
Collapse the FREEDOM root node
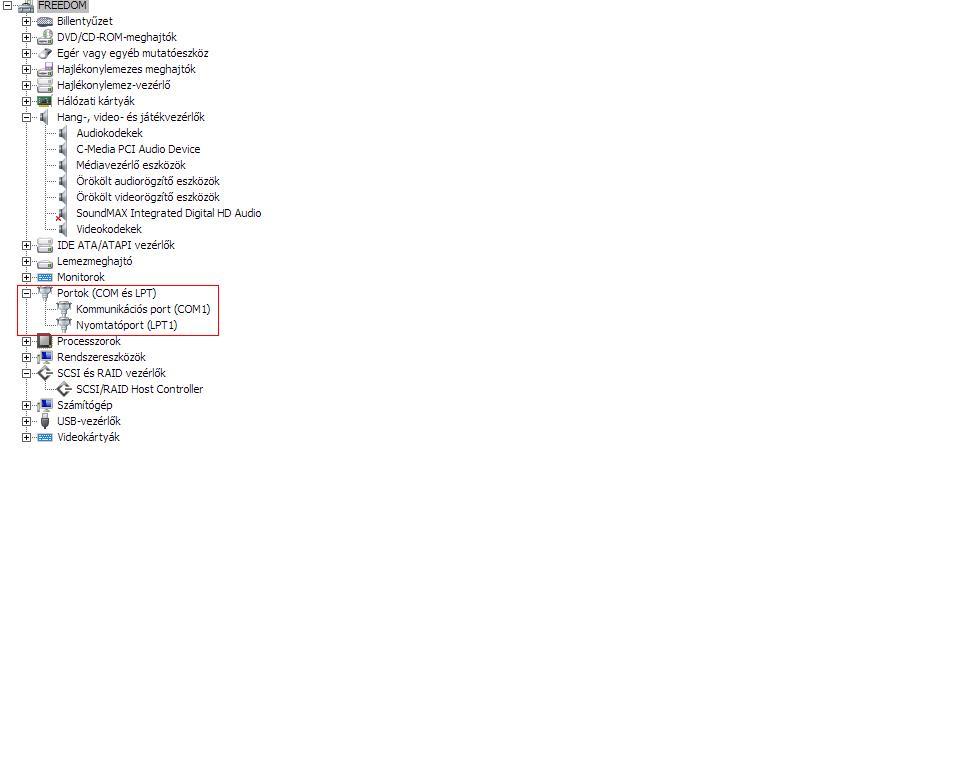[x=7, y=6]
